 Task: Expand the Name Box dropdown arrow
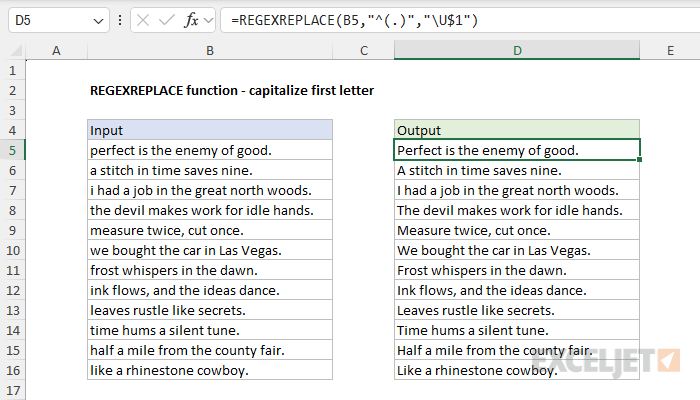click(97, 20)
